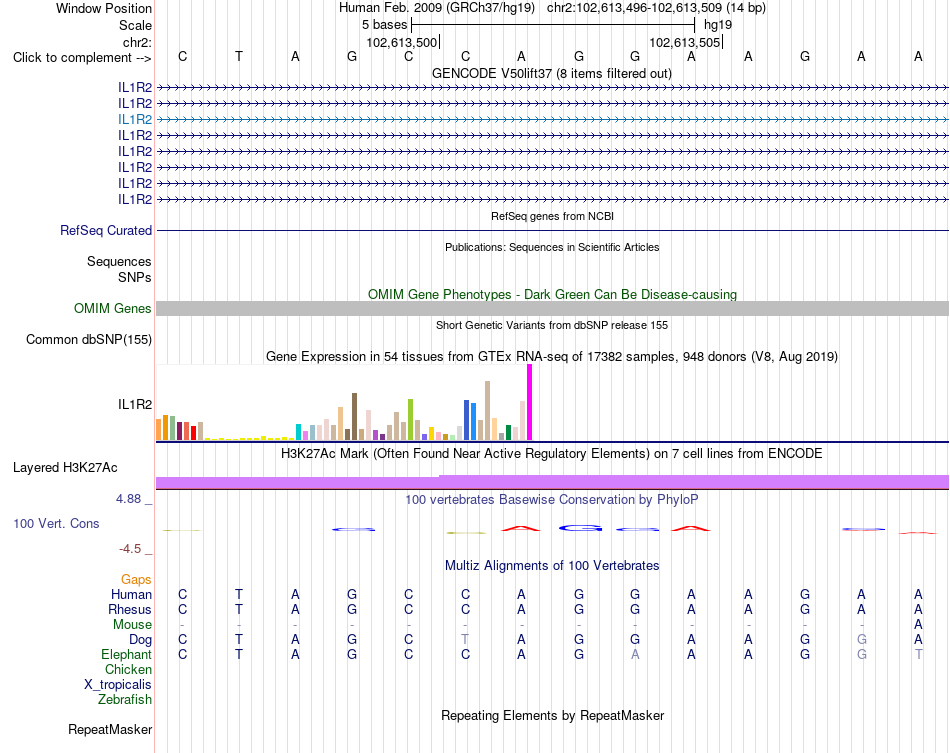
Task: Click the 'Human Feb. 2009 (GRCh37/hg19)' assembly text
Action: [x=437, y=8]
